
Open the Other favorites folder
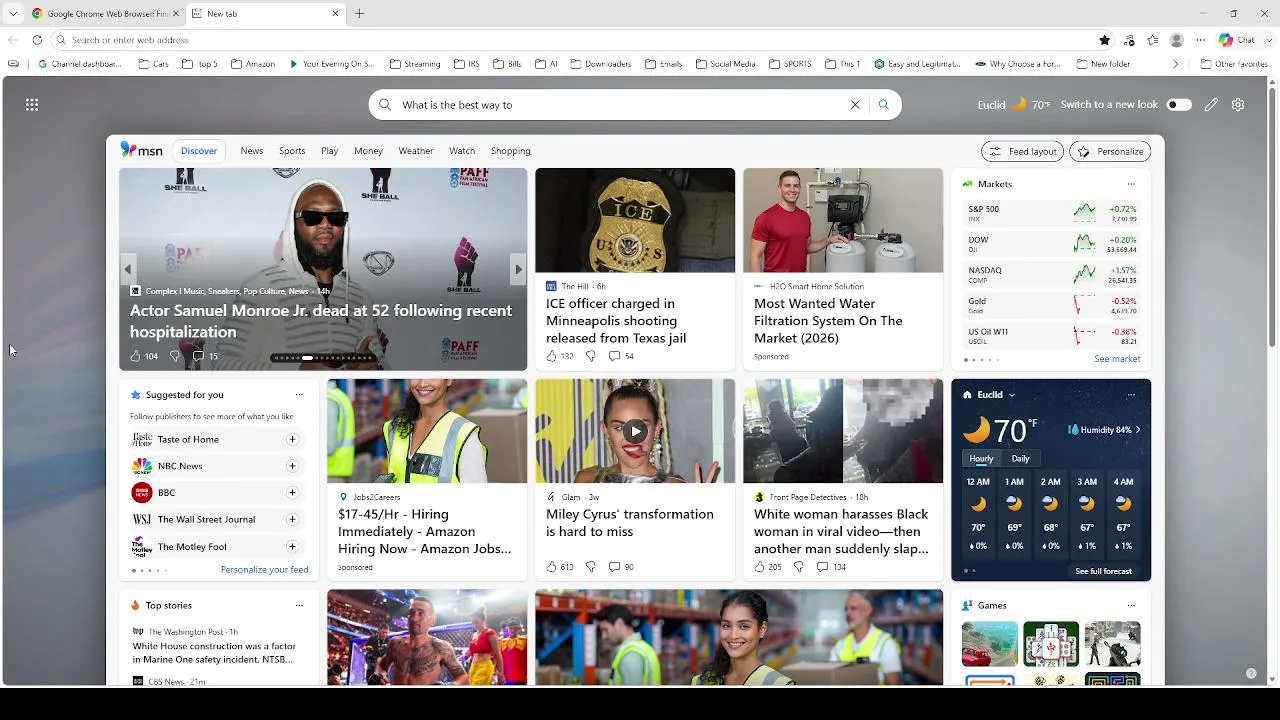coord(1234,64)
